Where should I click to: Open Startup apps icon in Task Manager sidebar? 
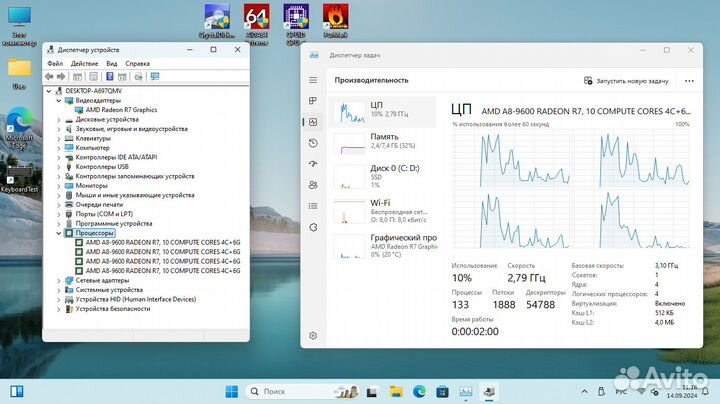click(313, 164)
